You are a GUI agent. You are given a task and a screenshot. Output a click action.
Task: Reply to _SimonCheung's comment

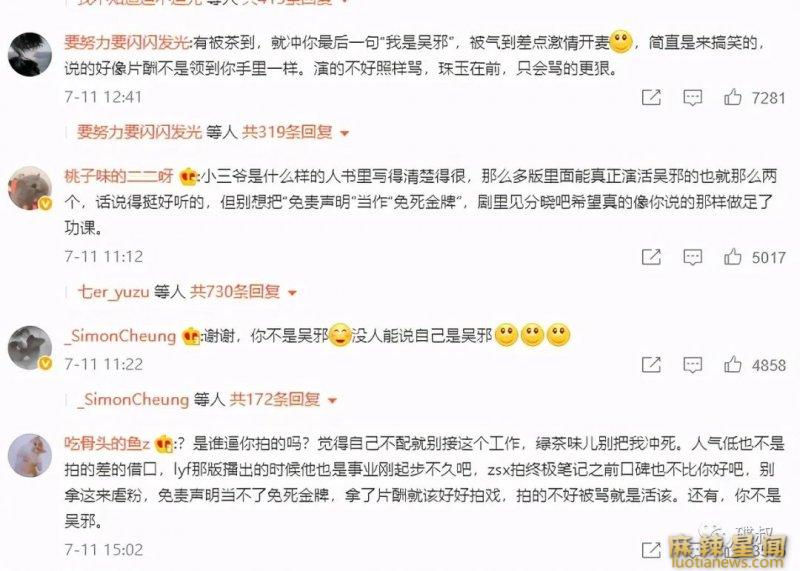tap(692, 365)
